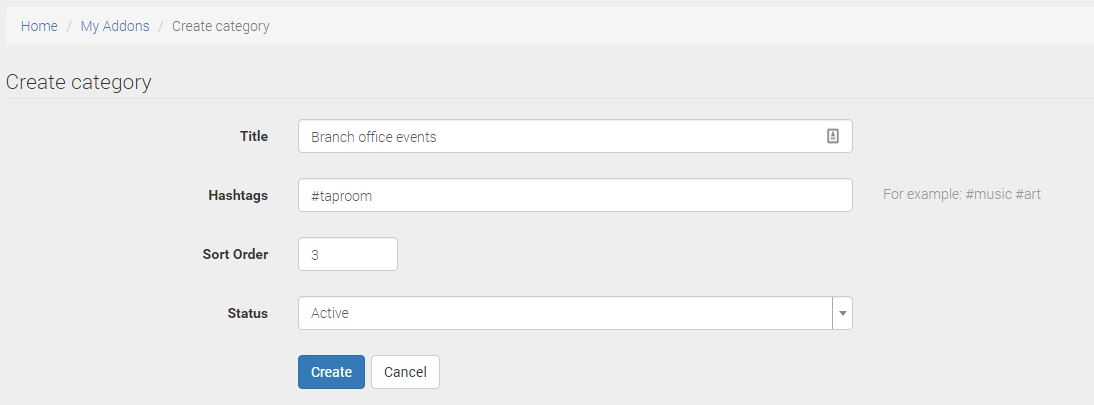Cancel the category creation
This screenshot has height=405, width=1094.
[x=405, y=372]
